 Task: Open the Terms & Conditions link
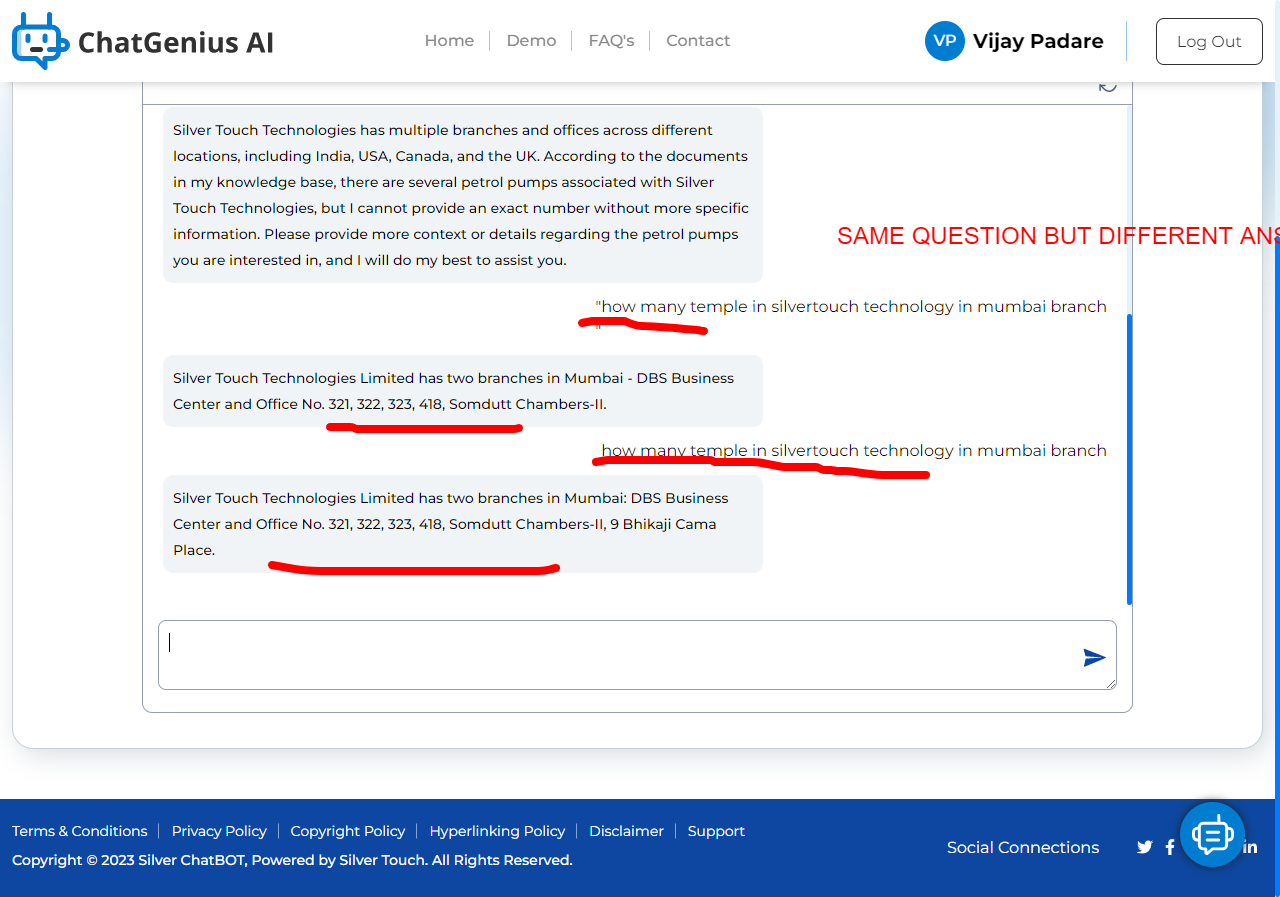79,831
